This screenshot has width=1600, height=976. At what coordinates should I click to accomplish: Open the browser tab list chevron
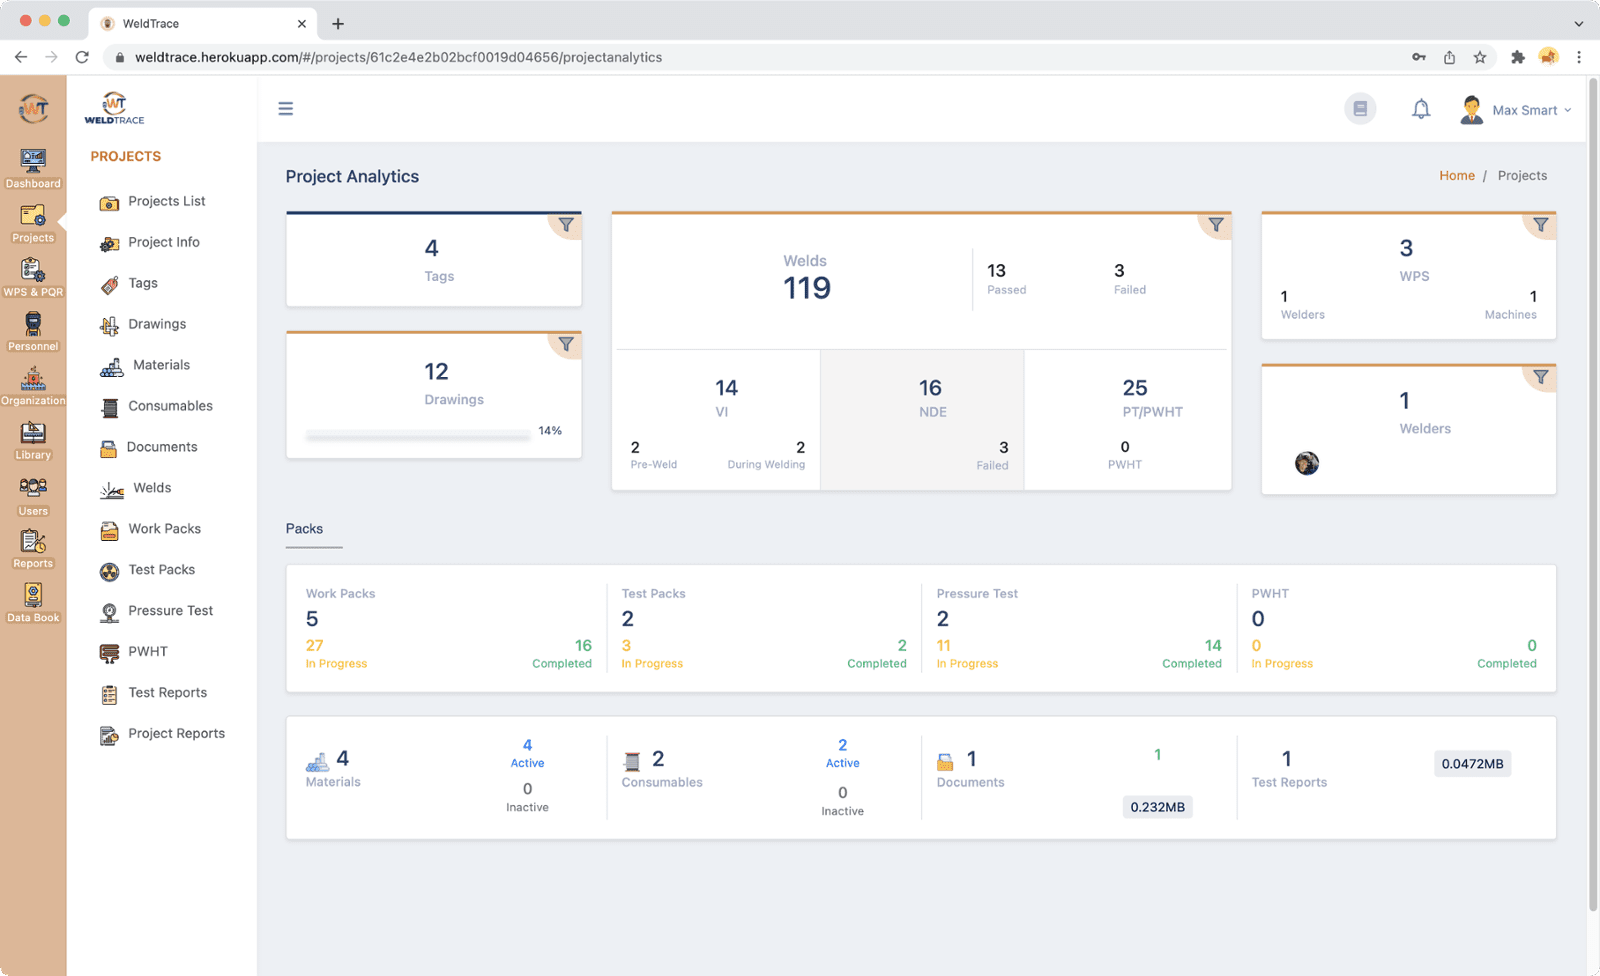(1578, 23)
